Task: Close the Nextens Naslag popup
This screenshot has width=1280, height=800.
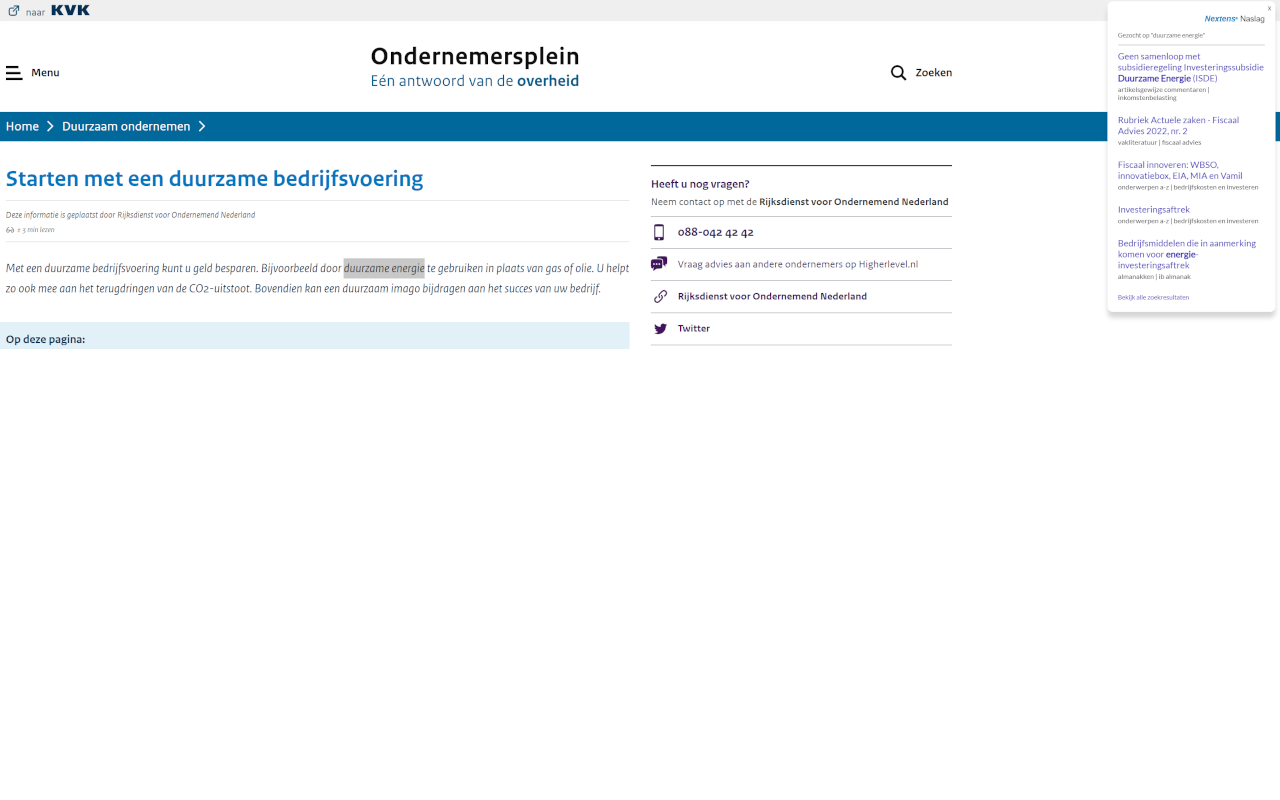Action: (x=1270, y=8)
